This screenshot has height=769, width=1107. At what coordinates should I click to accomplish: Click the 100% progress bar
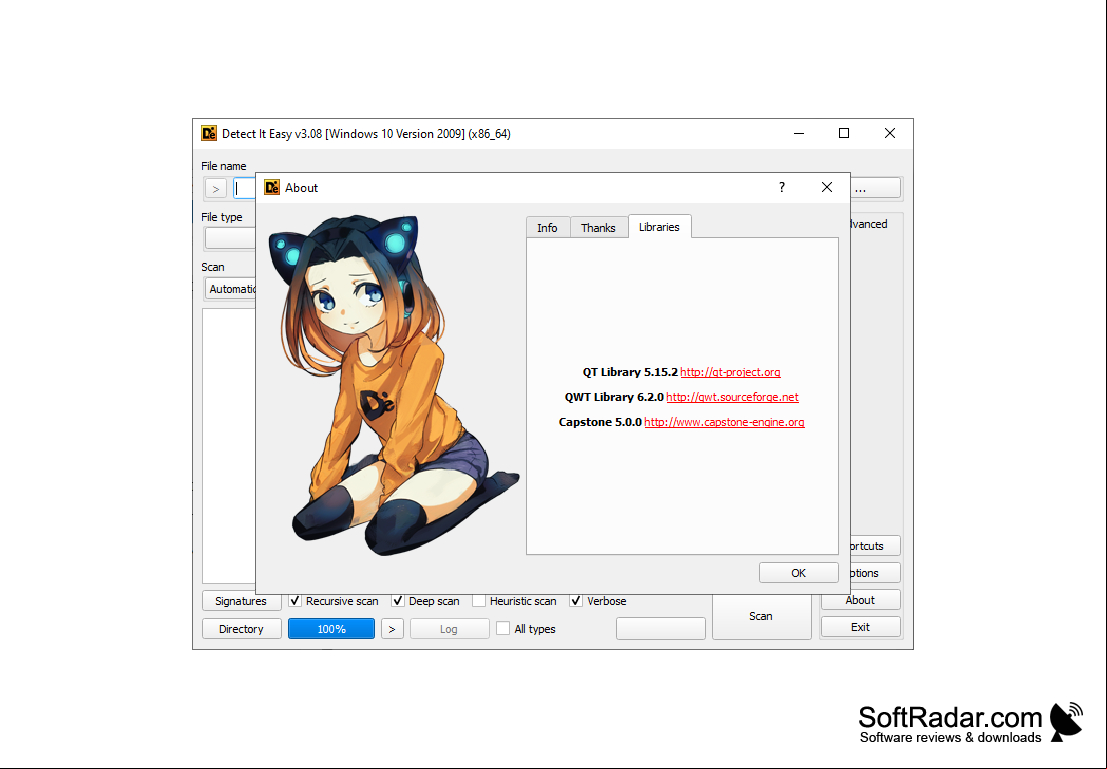(331, 628)
